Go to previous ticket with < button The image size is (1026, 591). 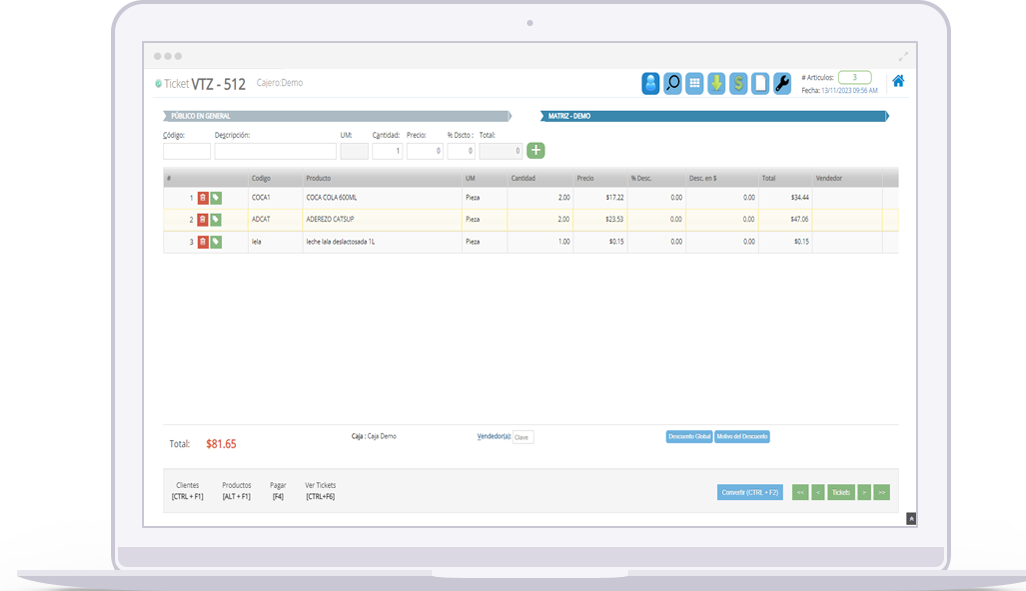click(x=818, y=492)
